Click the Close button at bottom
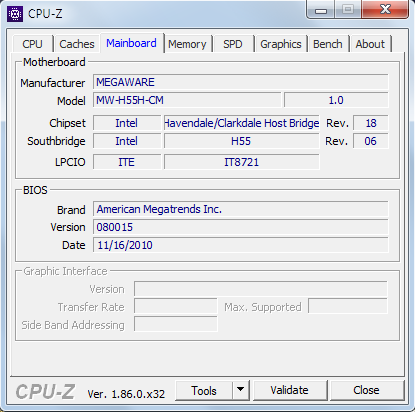This screenshot has height=412, width=415. [366, 390]
